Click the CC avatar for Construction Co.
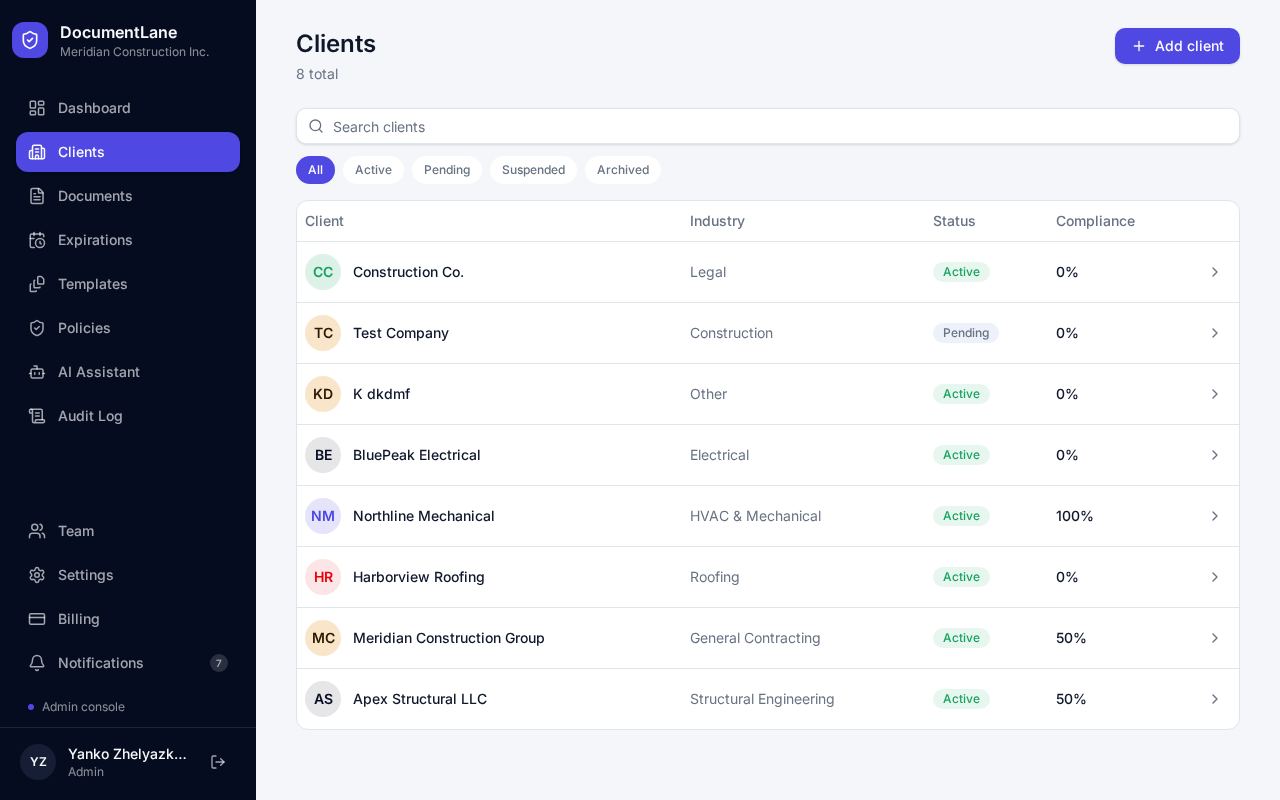 323,272
